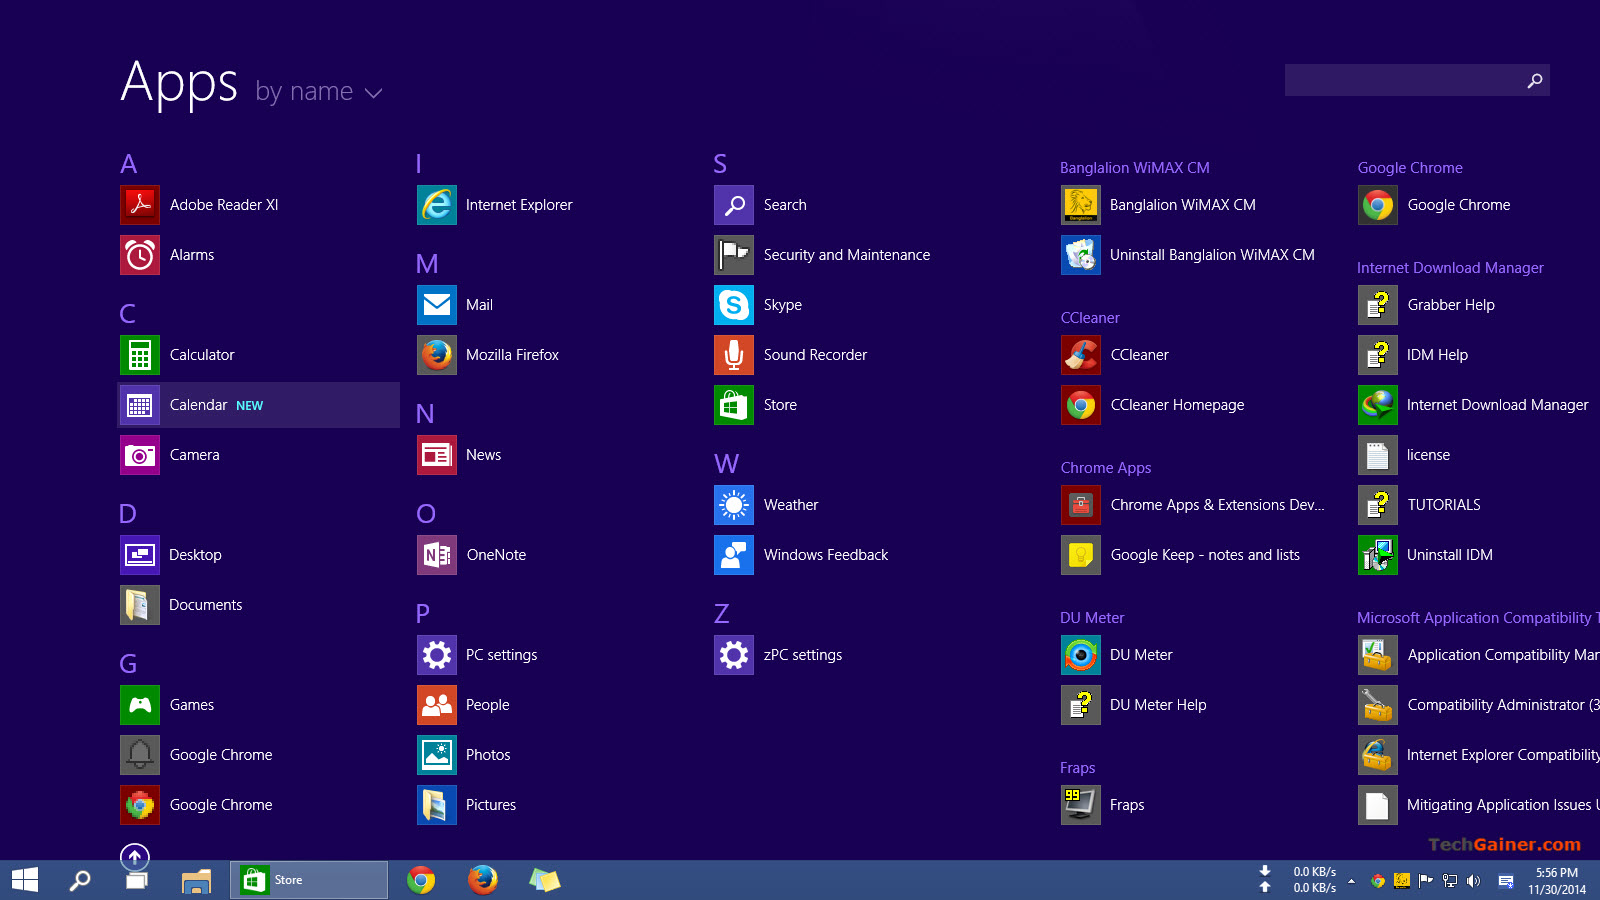Open Uninstall Banglalion WiMAX CM
Viewport: 1600px width, 900px height.
(x=1211, y=255)
